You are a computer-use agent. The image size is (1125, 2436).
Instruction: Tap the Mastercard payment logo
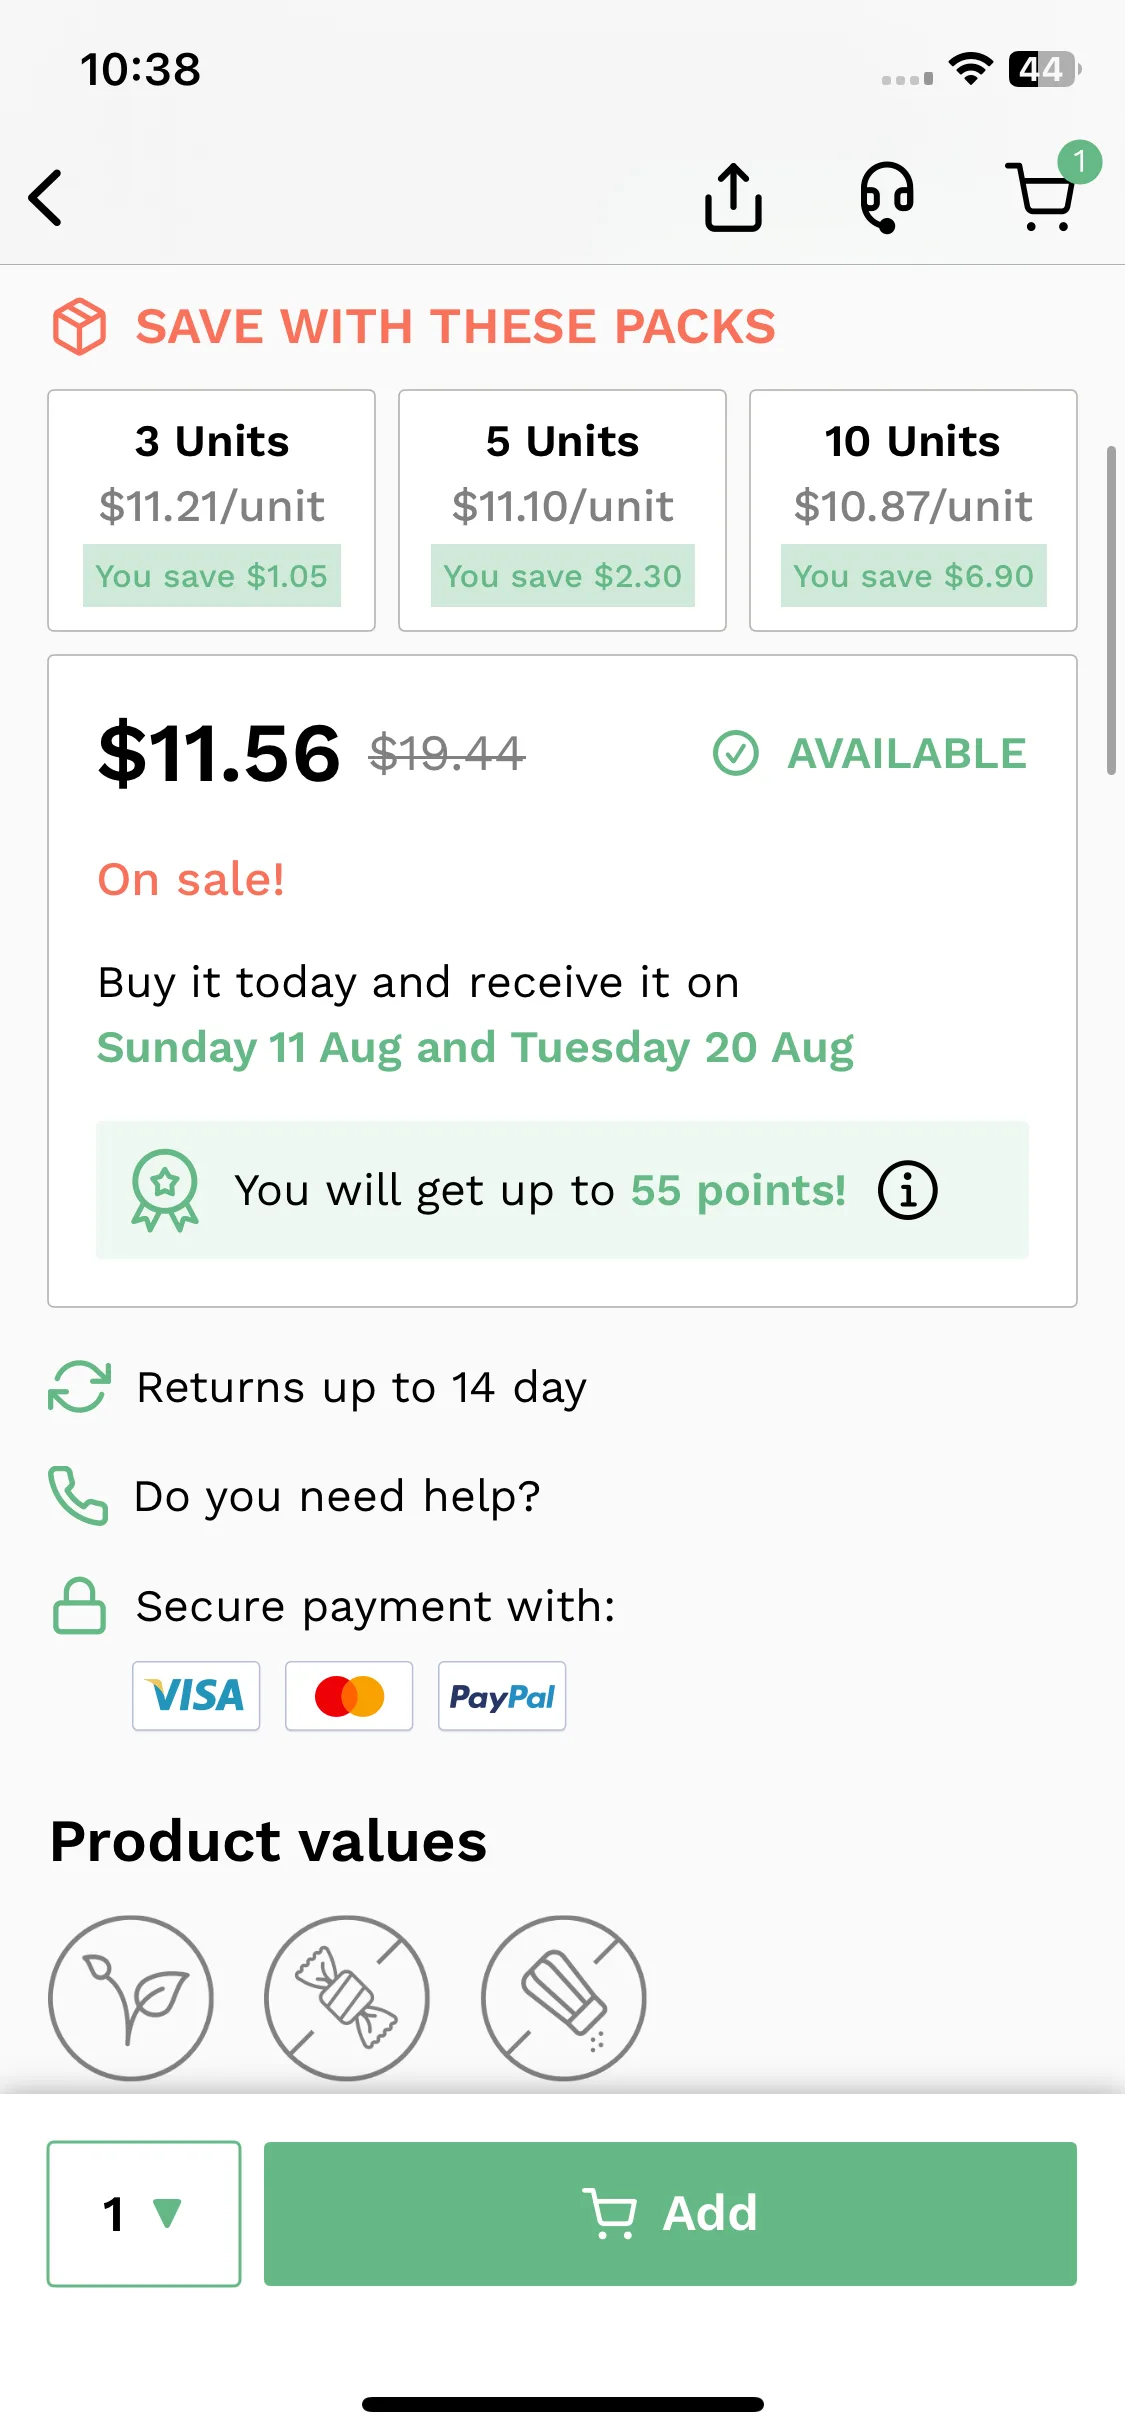[349, 1696]
